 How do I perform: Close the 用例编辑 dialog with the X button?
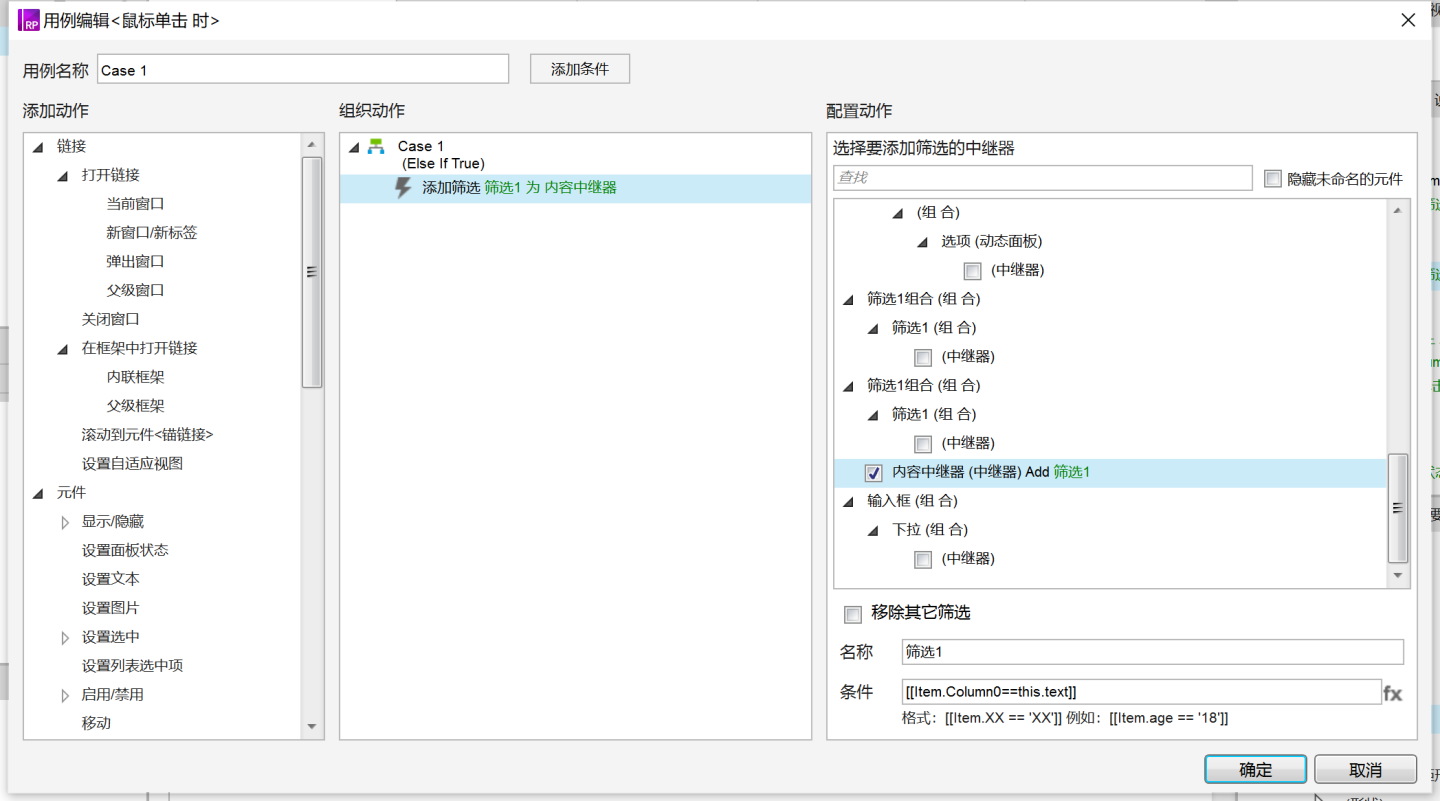click(x=1408, y=20)
